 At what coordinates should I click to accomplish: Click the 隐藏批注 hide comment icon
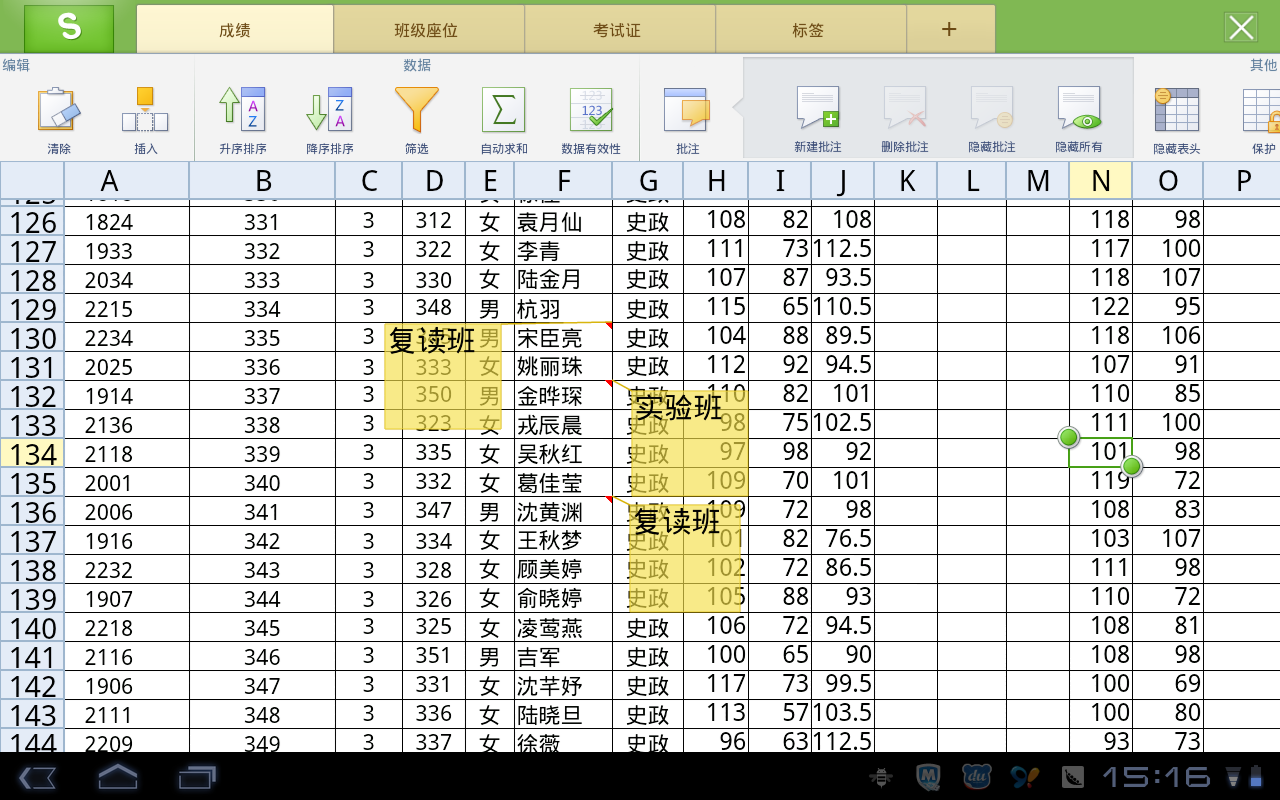pos(991,108)
